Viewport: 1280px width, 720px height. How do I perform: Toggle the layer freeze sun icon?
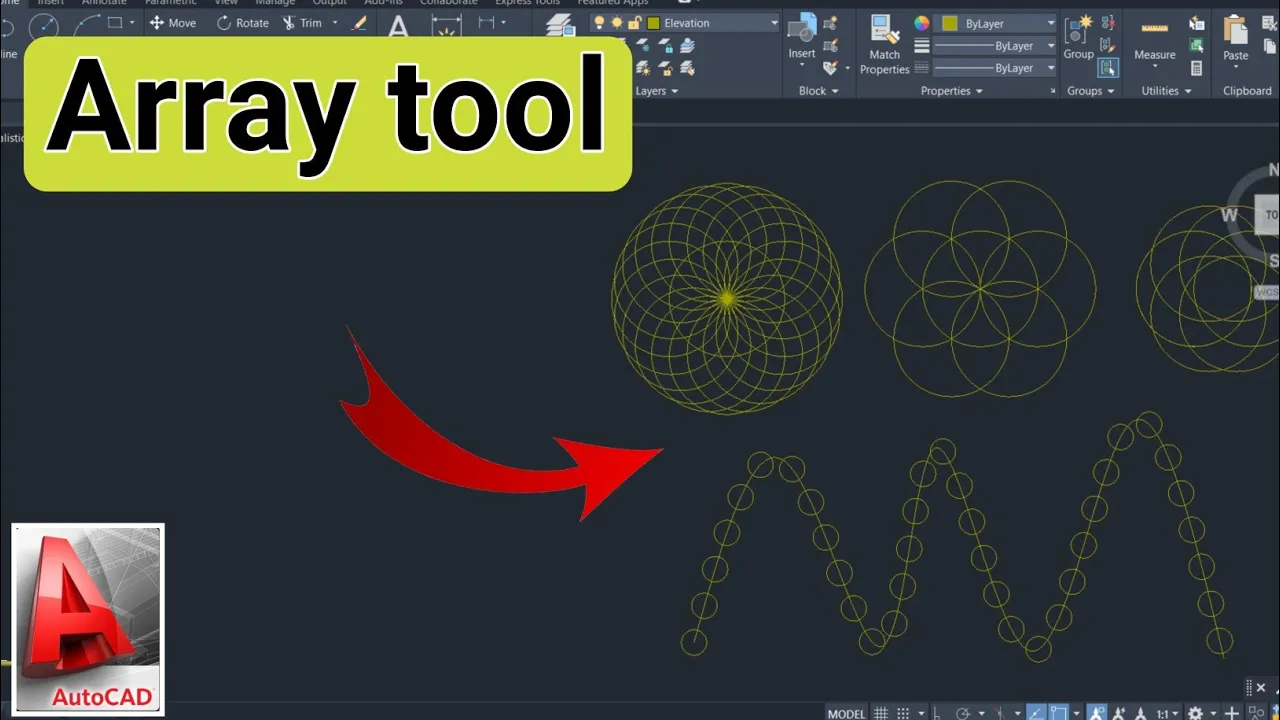(617, 22)
